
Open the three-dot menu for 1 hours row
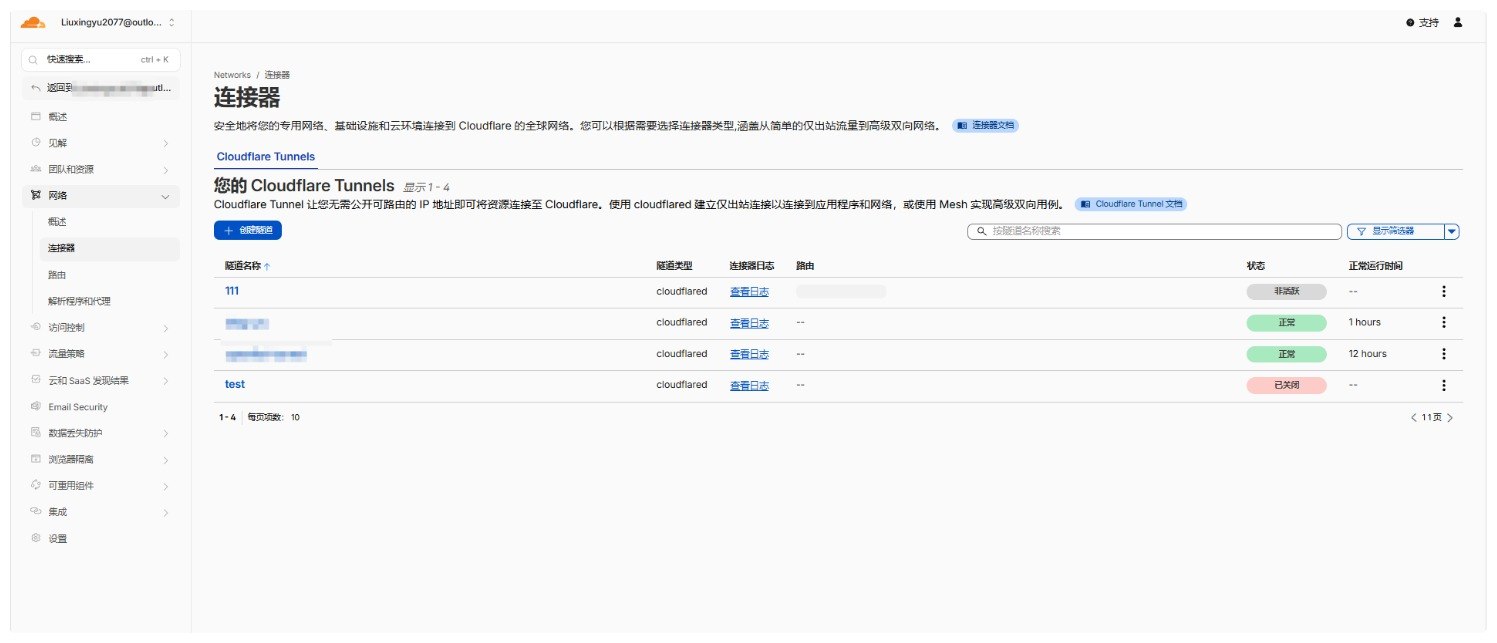tap(1443, 323)
